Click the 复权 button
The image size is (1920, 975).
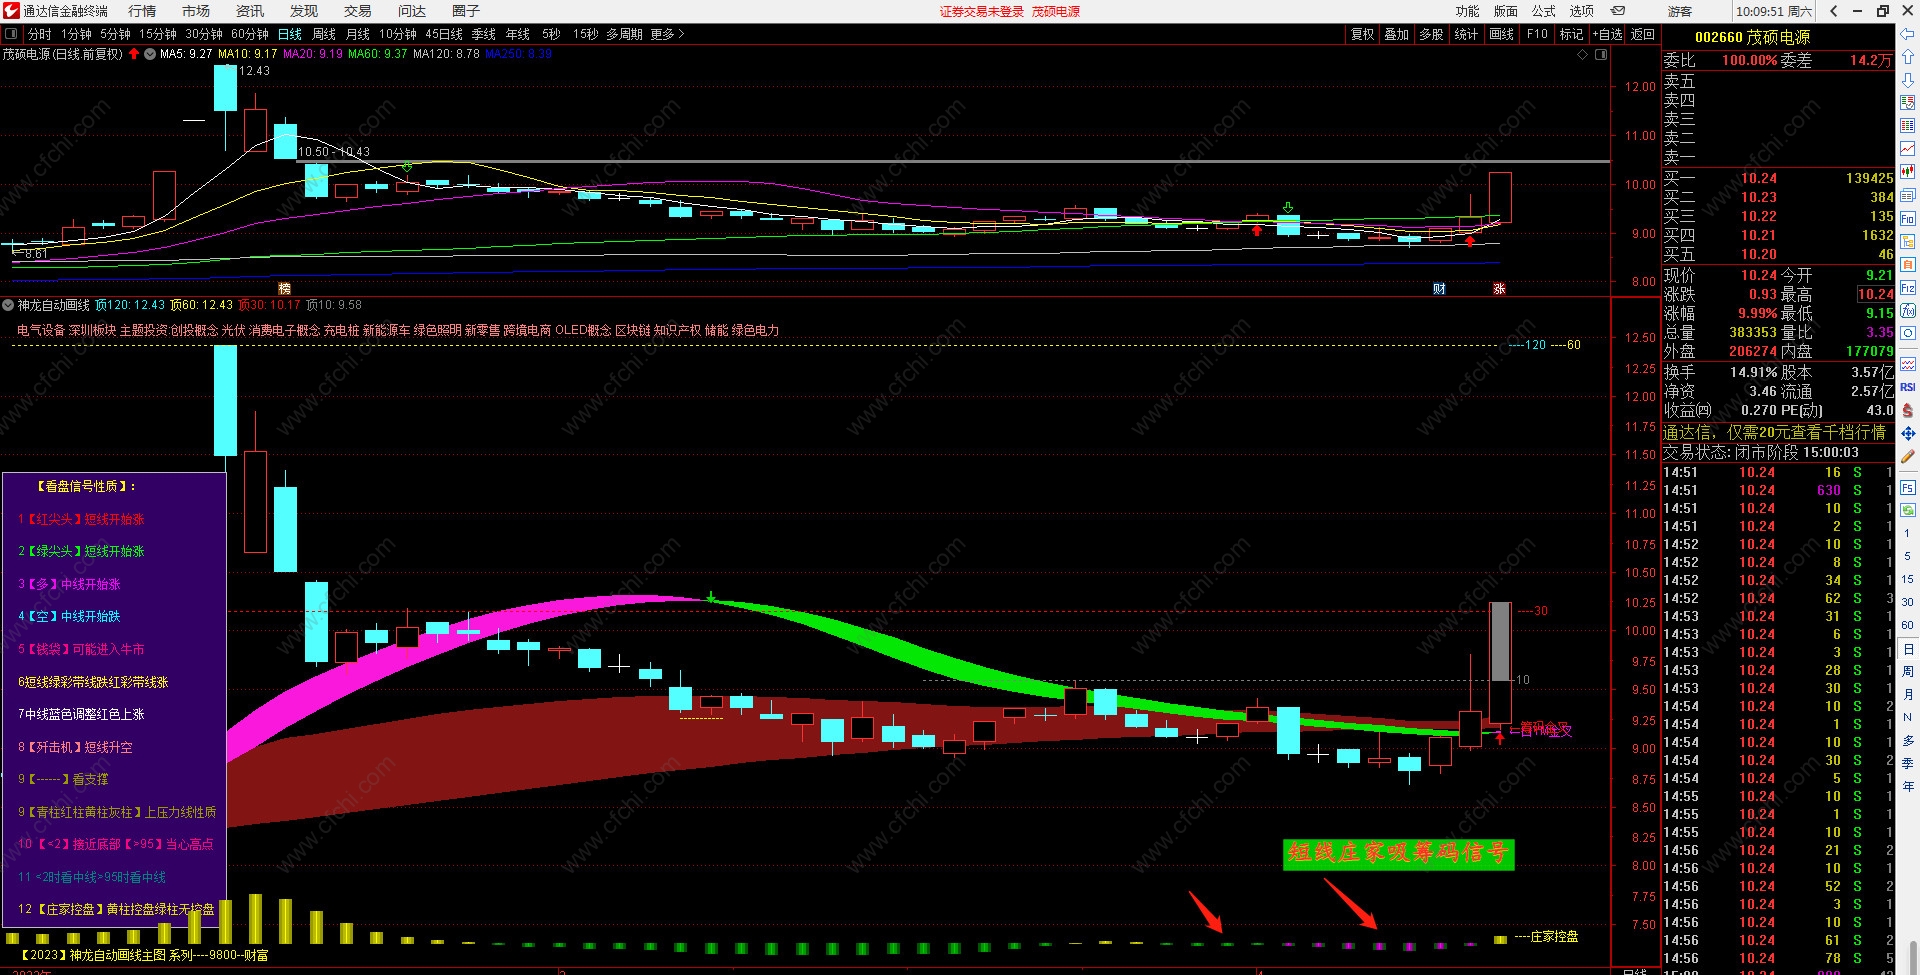1363,34
